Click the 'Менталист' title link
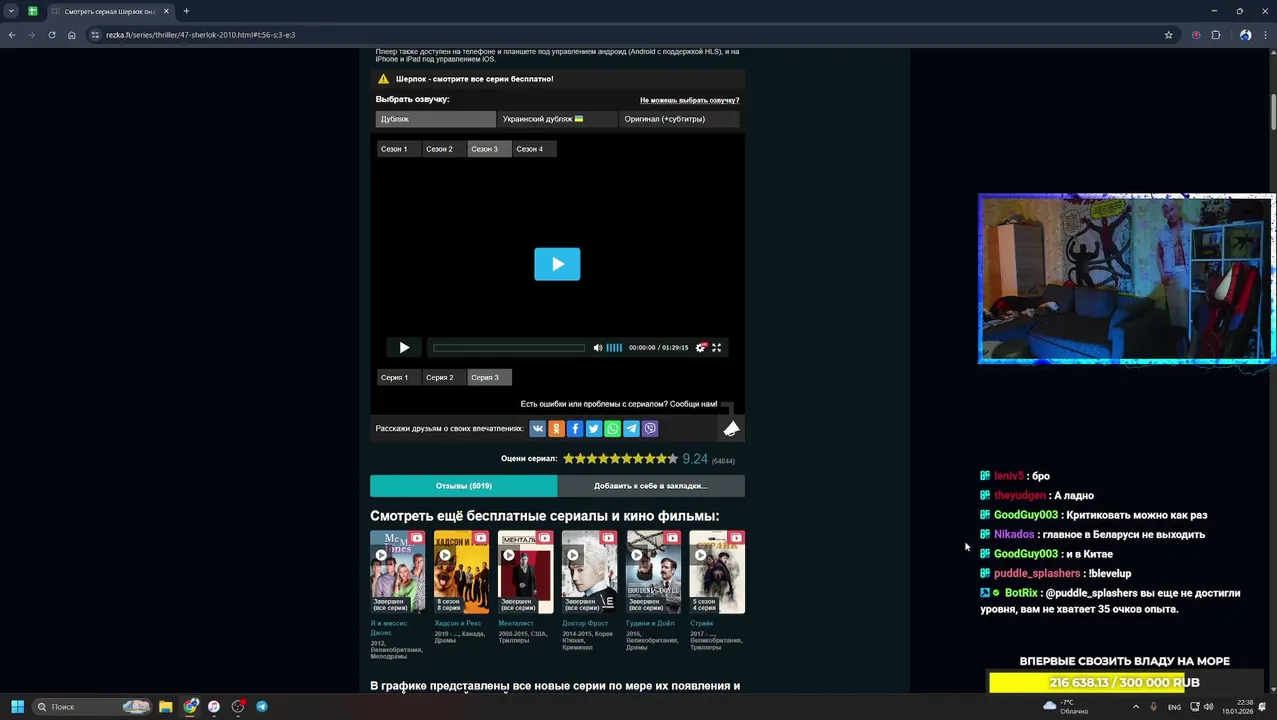 coord(516,623)
